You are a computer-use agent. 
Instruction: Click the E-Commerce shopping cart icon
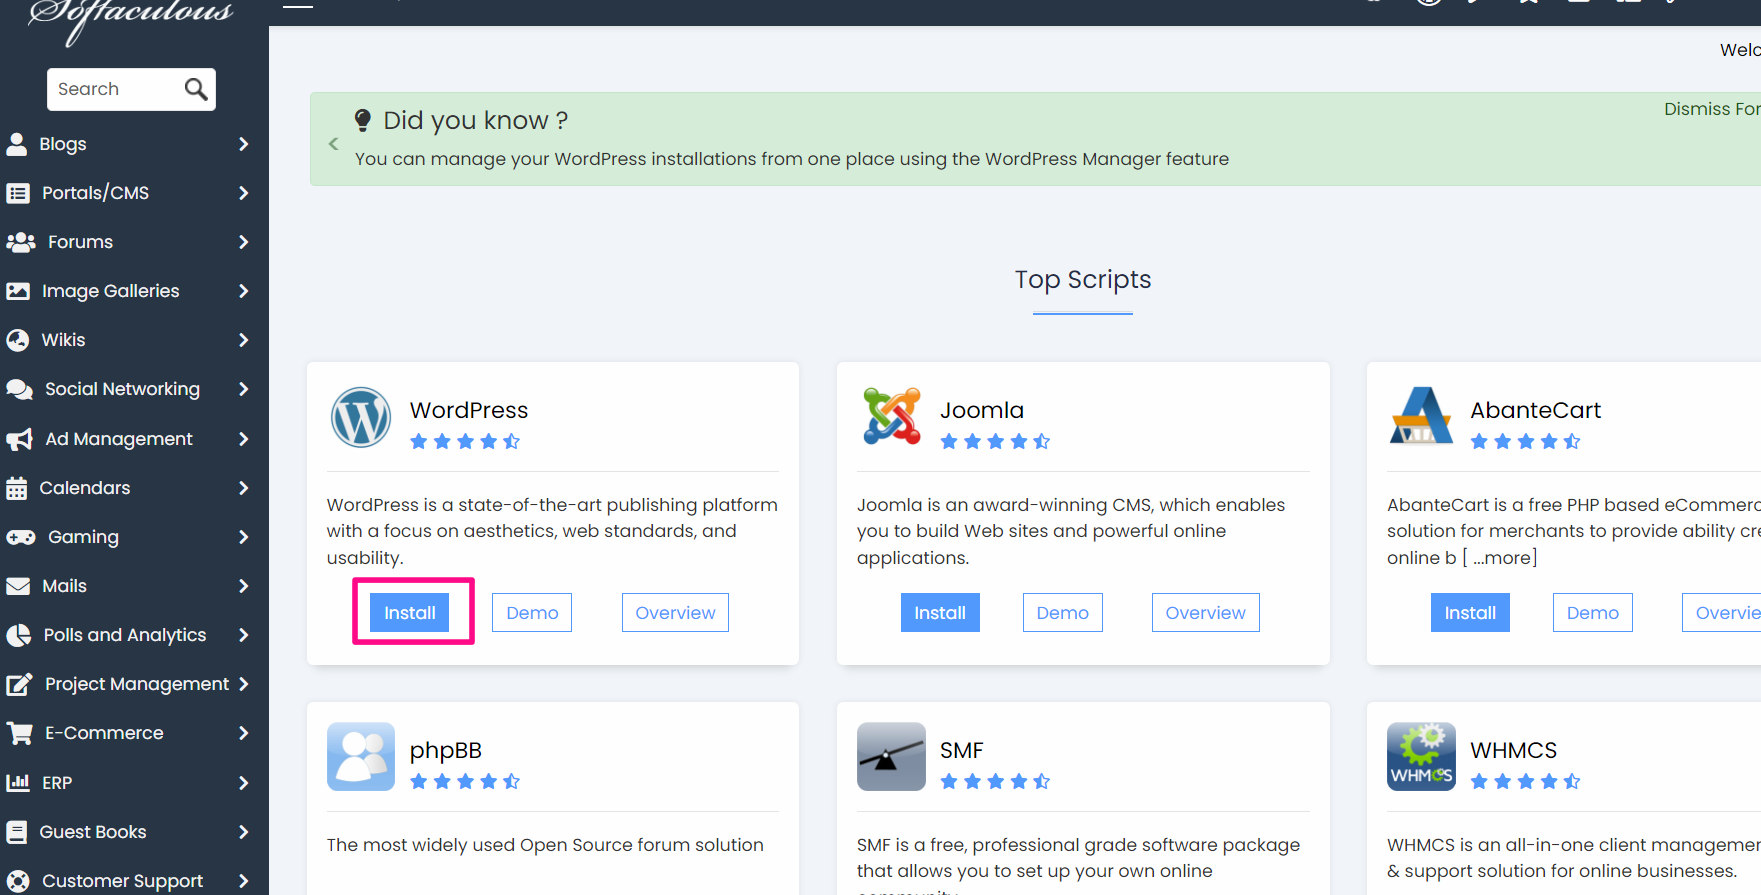(x=20, y=733)
